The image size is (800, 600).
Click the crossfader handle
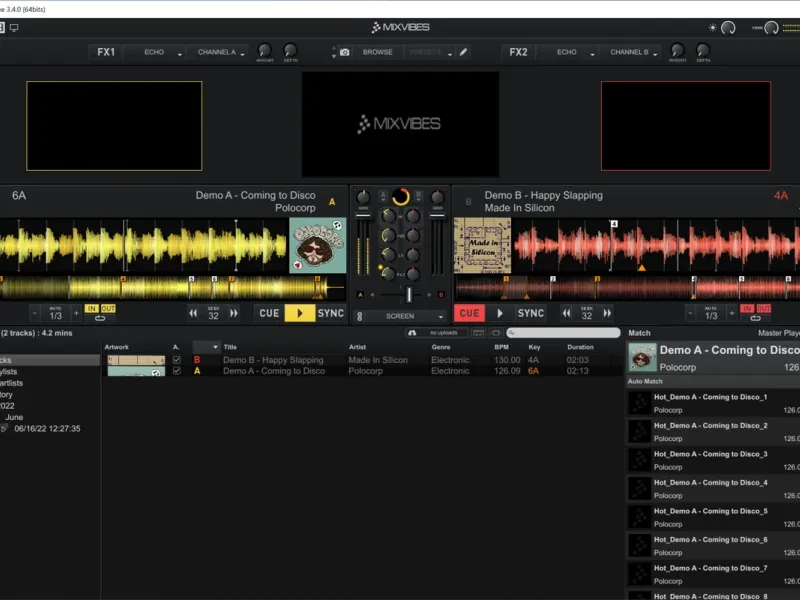pyautogui.click(x=409, y=294)
